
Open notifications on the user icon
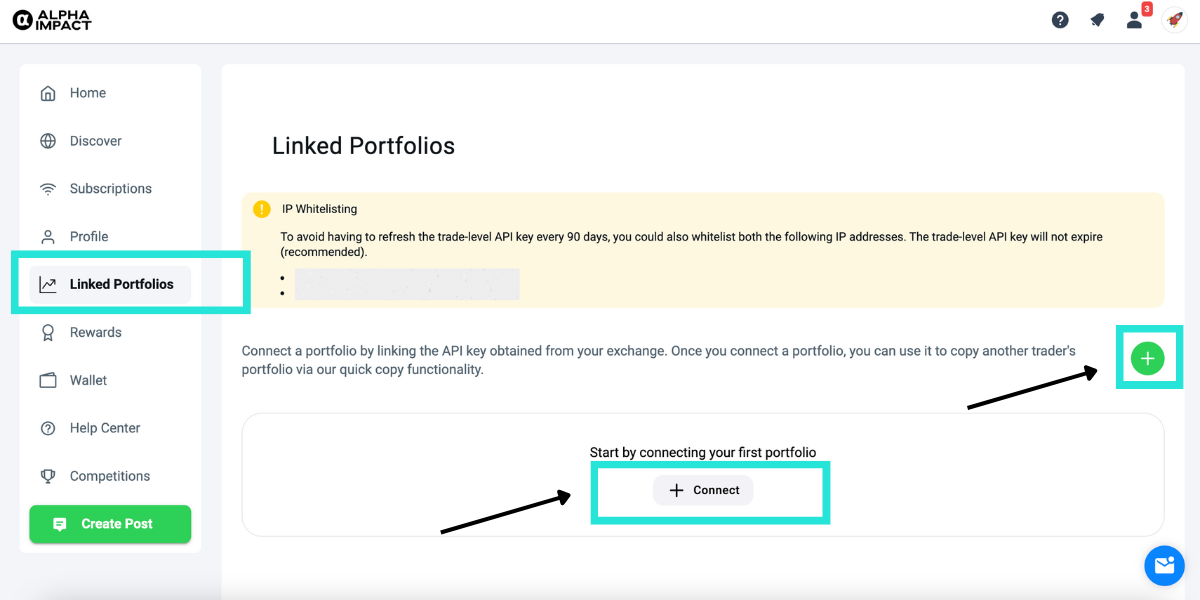tap(1134, 20)
